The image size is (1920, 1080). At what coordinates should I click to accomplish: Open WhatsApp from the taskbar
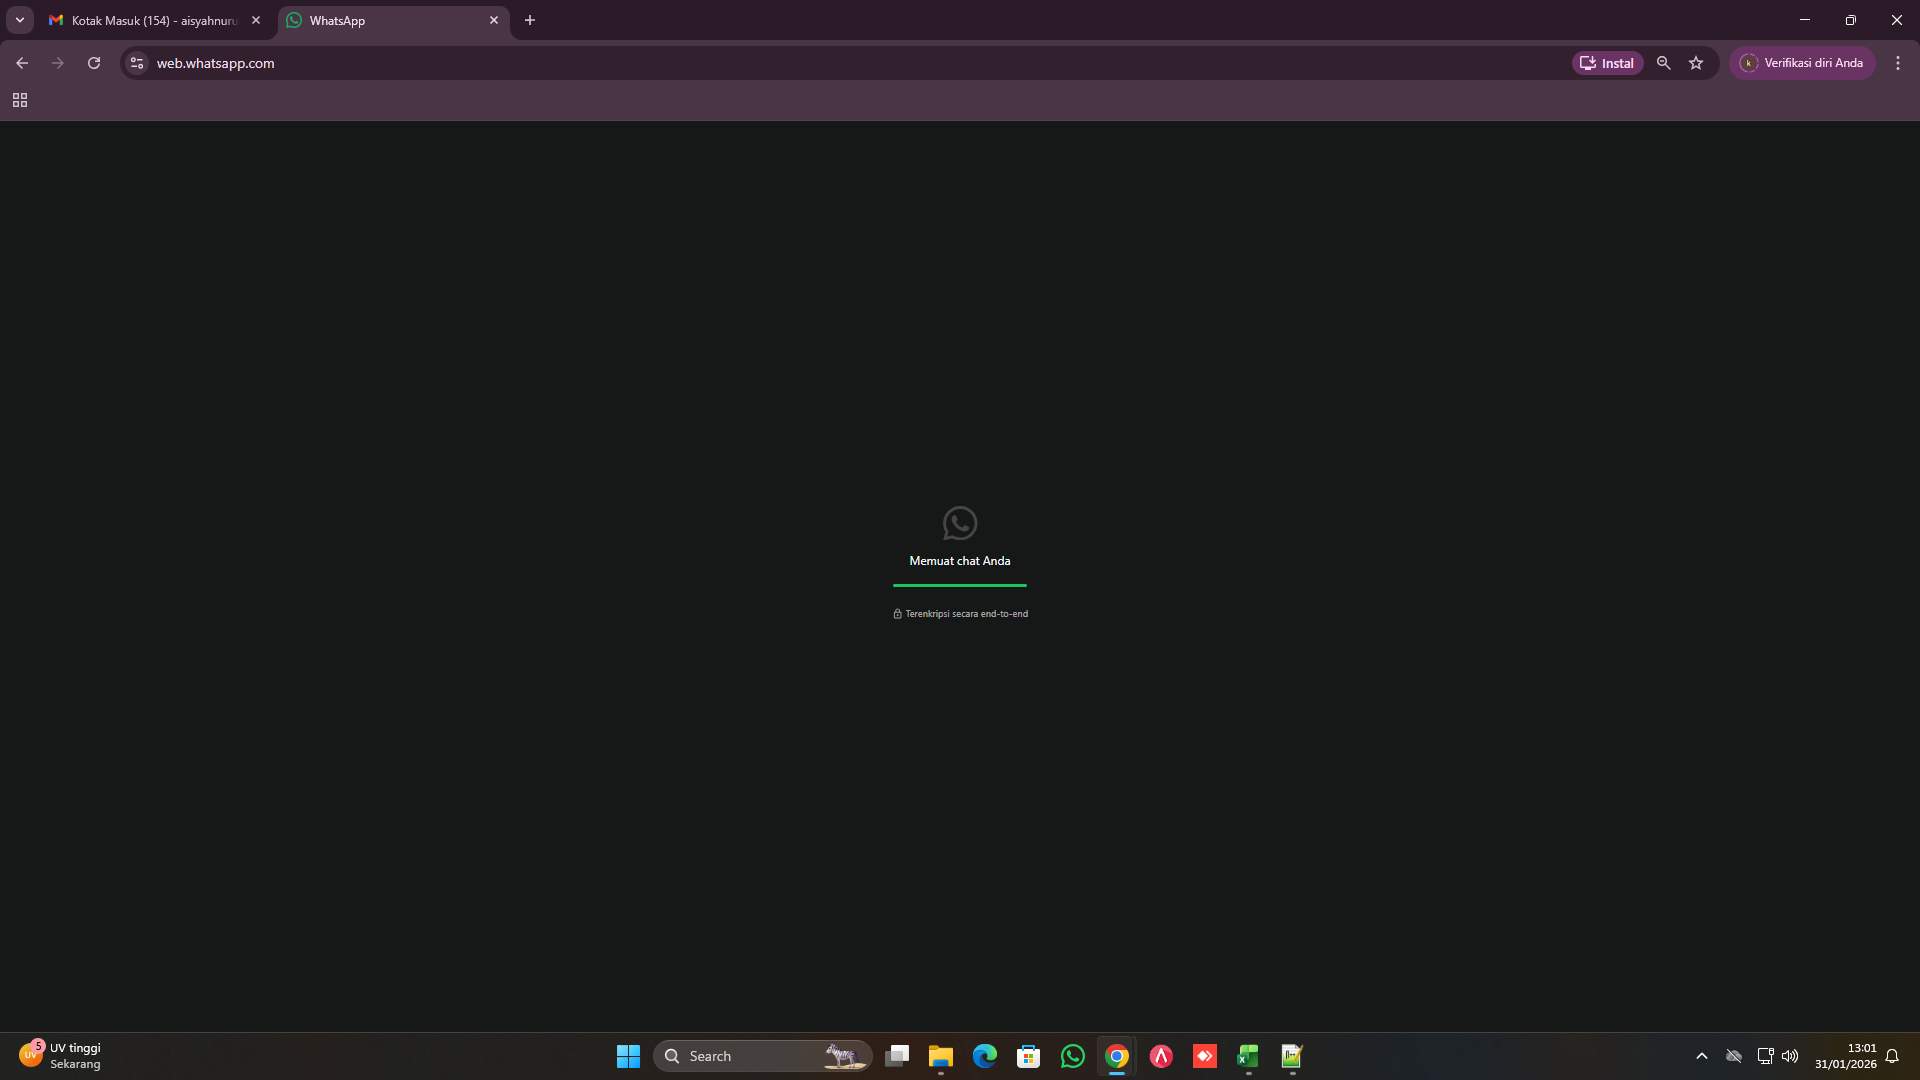[1072, 1056]
